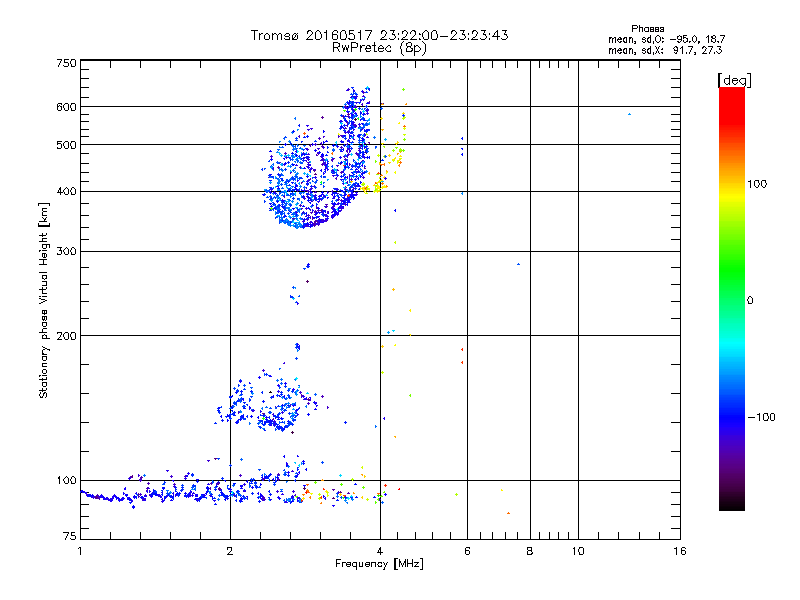Click the "1" frequency tick label
Image resolution: width=800 pixels, height=600 pixels.
click(80, 551)
